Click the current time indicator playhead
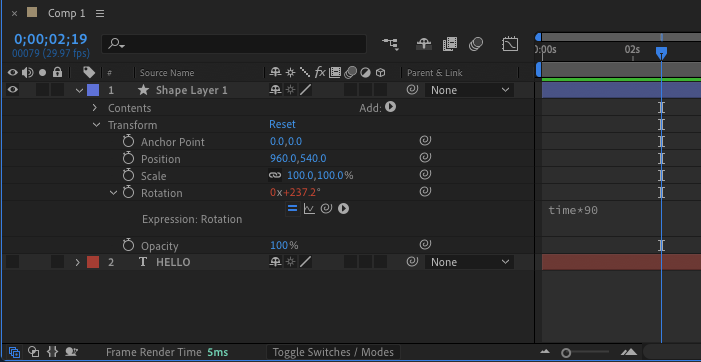 (661, 54)
